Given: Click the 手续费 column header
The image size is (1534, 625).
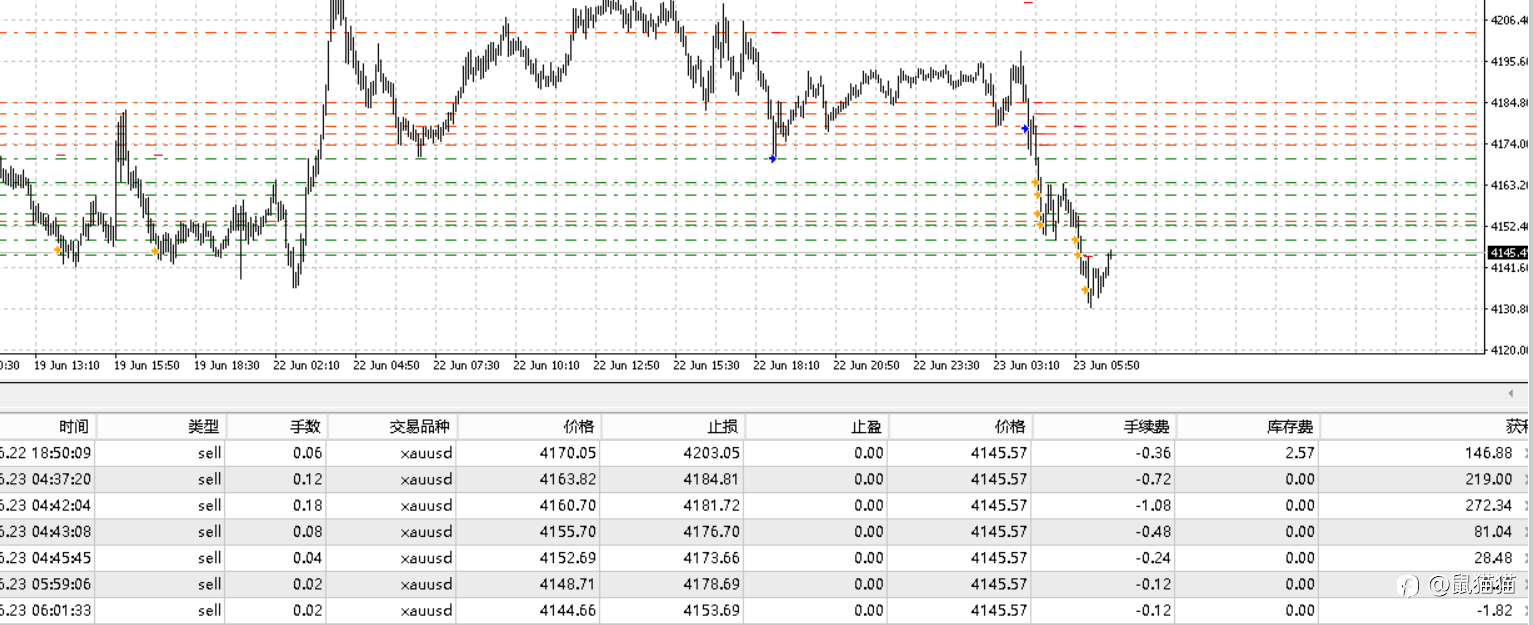Looking at the screenshot, I should click(1104, 427).
